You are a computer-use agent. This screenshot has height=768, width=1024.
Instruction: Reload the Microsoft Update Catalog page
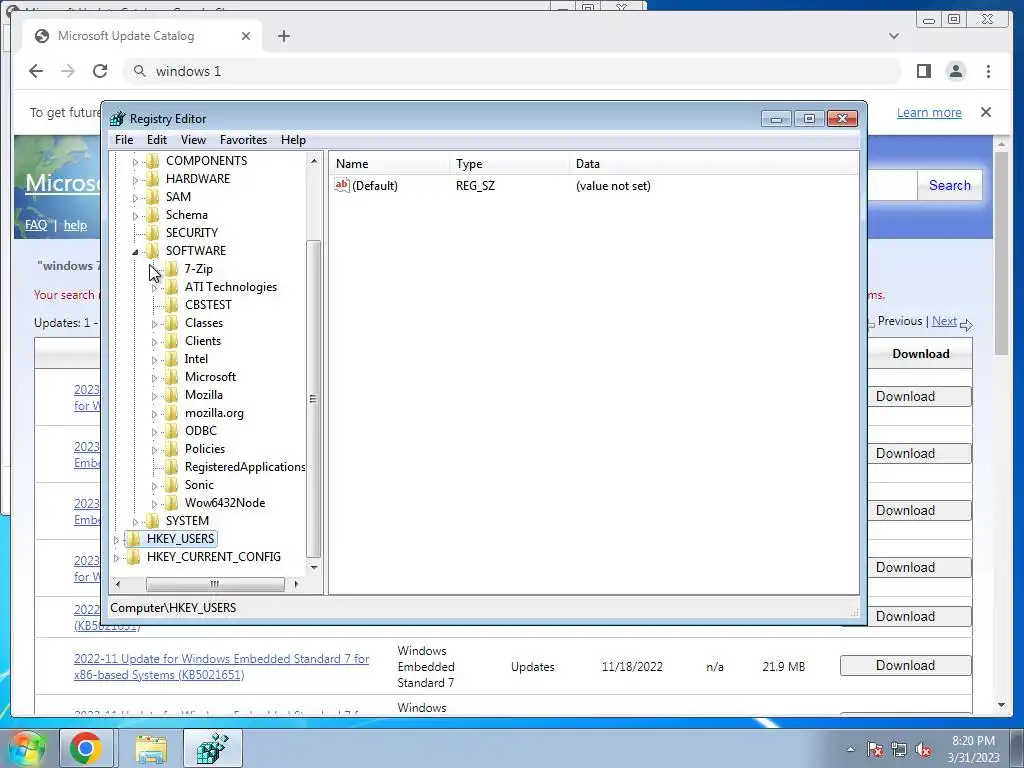click(100, 71)
